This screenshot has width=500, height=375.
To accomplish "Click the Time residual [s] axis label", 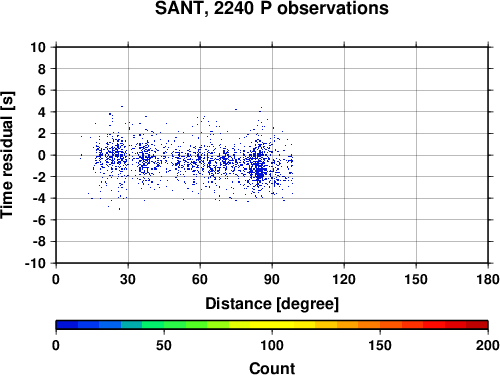I will coord(7,155).
